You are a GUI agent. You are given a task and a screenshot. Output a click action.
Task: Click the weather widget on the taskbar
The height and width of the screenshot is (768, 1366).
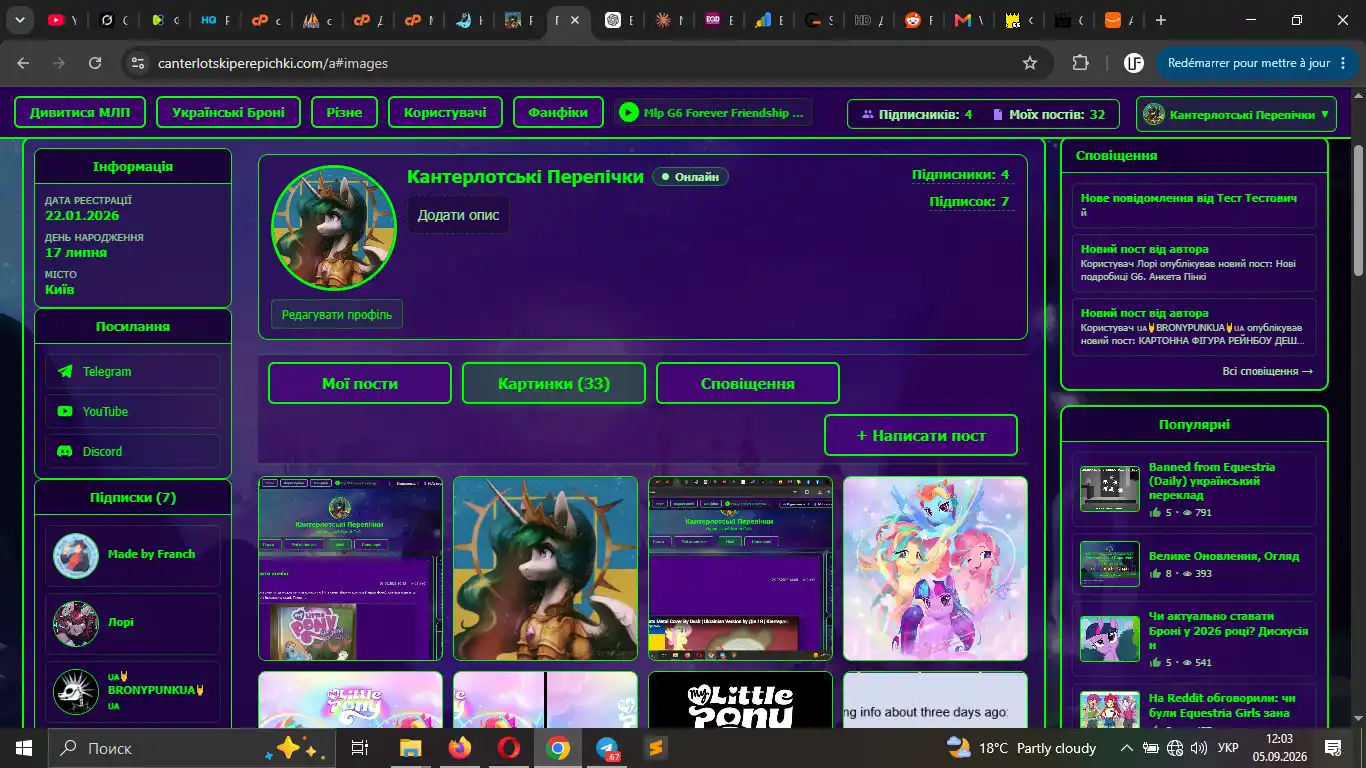[1021, 748]
